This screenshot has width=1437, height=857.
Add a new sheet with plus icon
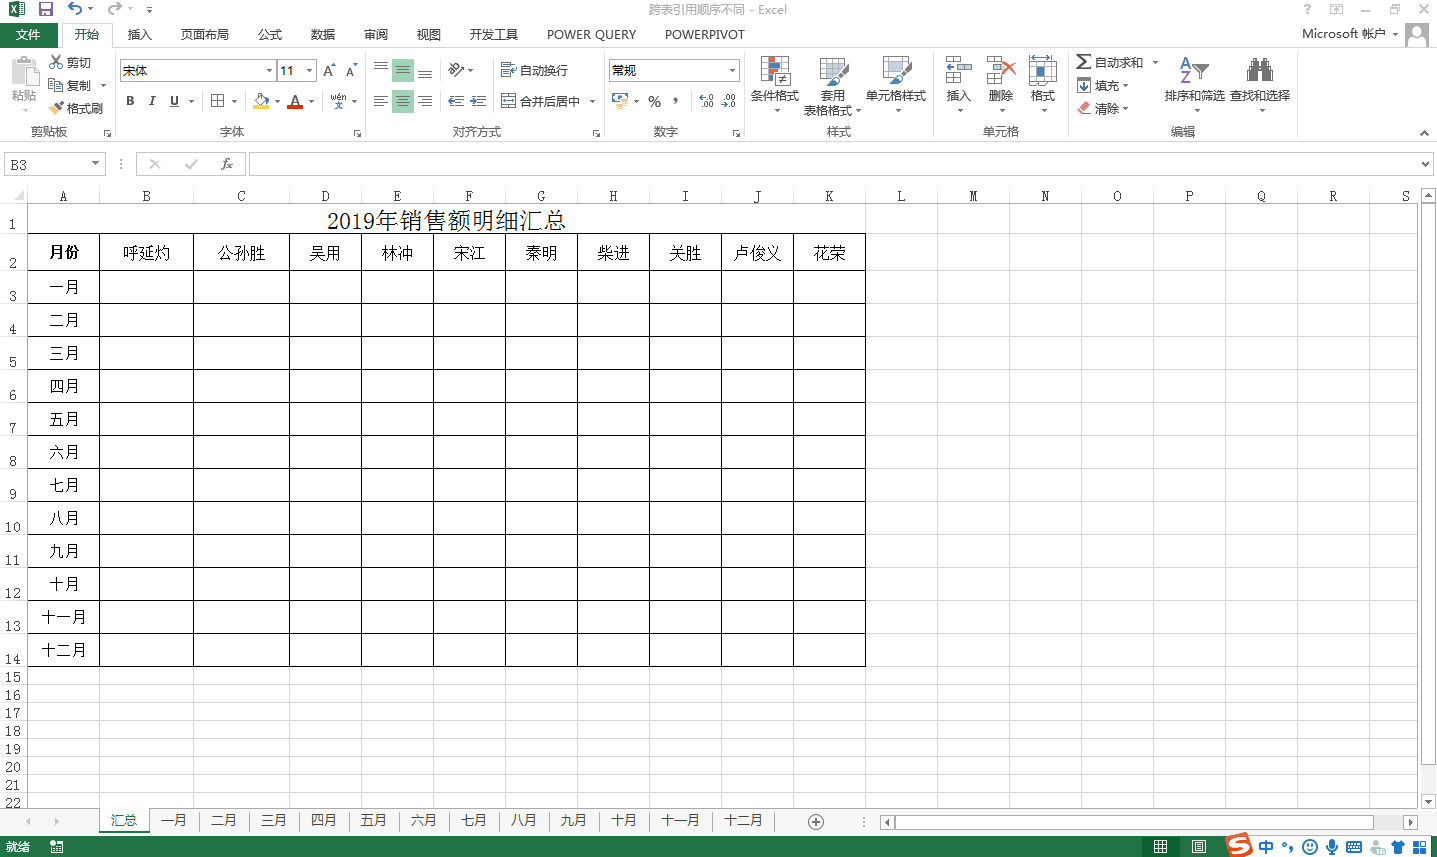point(816,822)
